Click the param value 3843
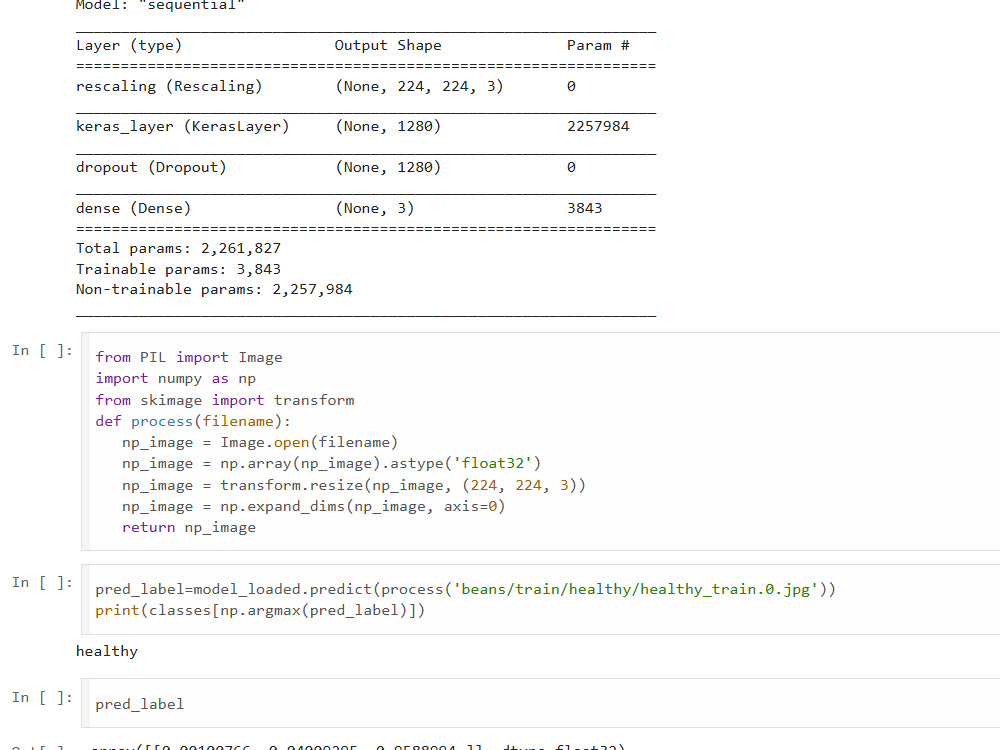 tap(585, 208)
